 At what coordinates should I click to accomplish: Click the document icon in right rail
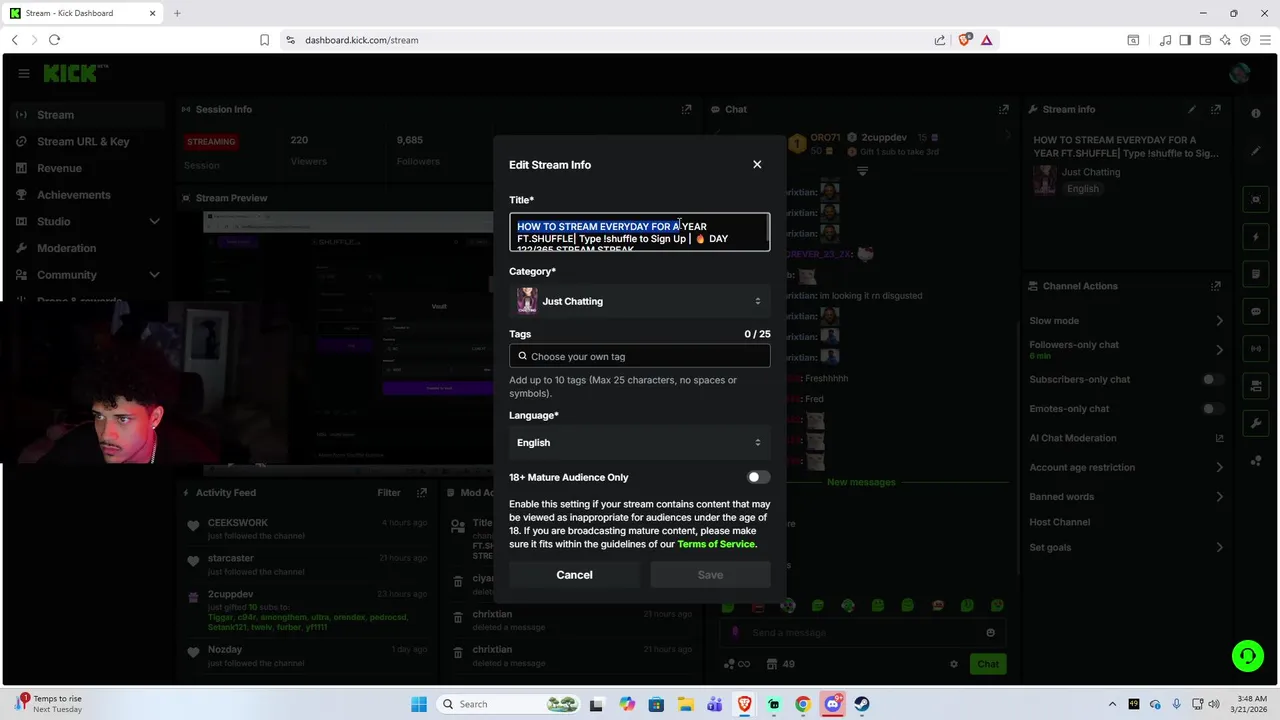tap(1256, 274)
